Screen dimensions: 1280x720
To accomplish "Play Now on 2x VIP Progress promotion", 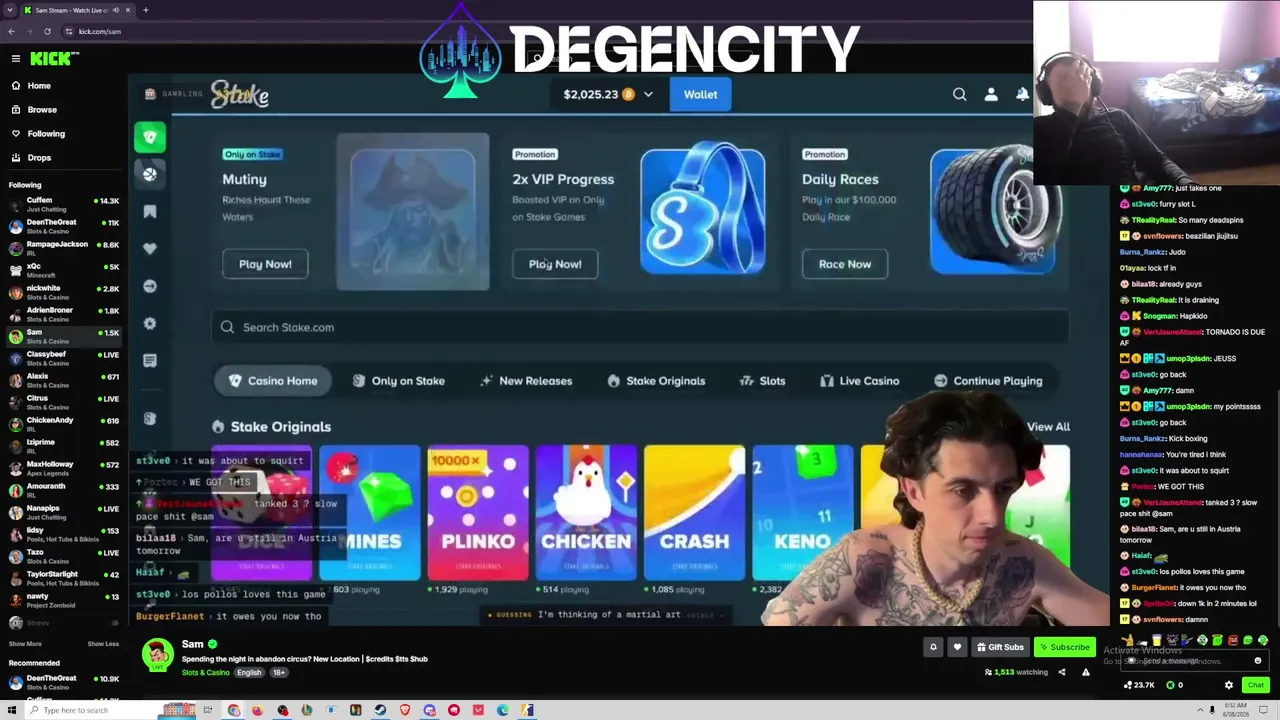I will pyautogui.click(x=555, y=264).
